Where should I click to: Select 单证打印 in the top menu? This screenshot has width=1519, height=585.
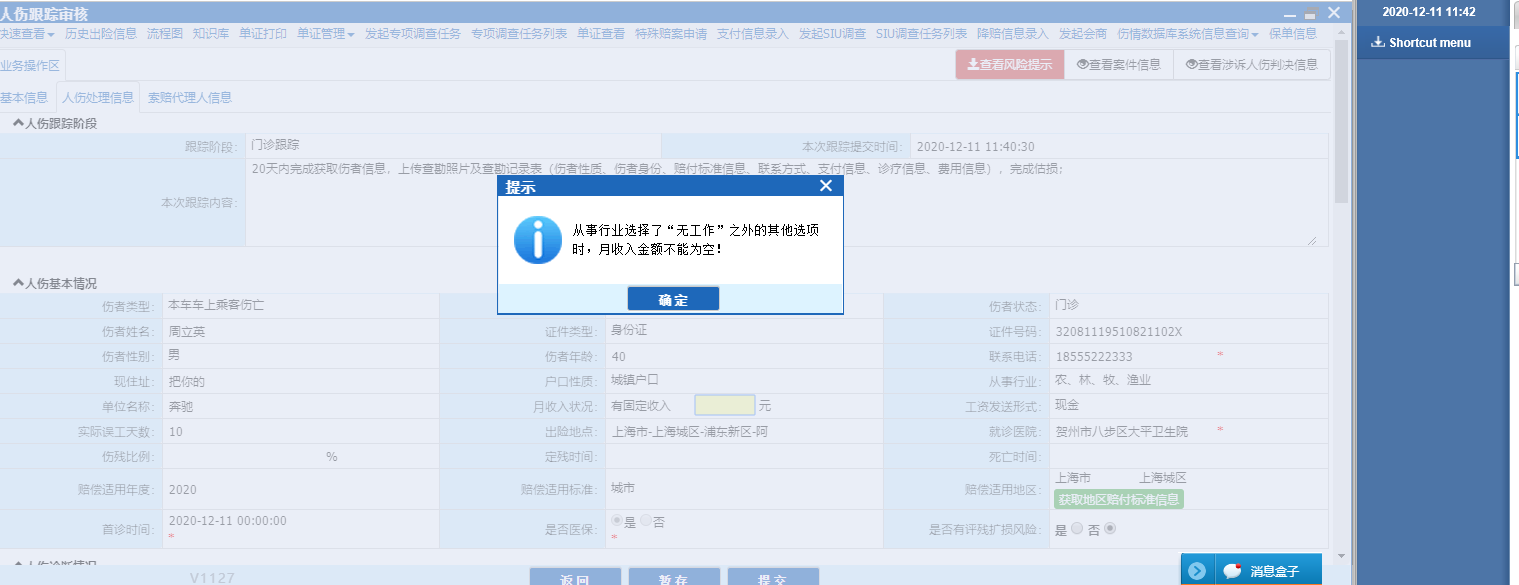(x=263, y=33)
